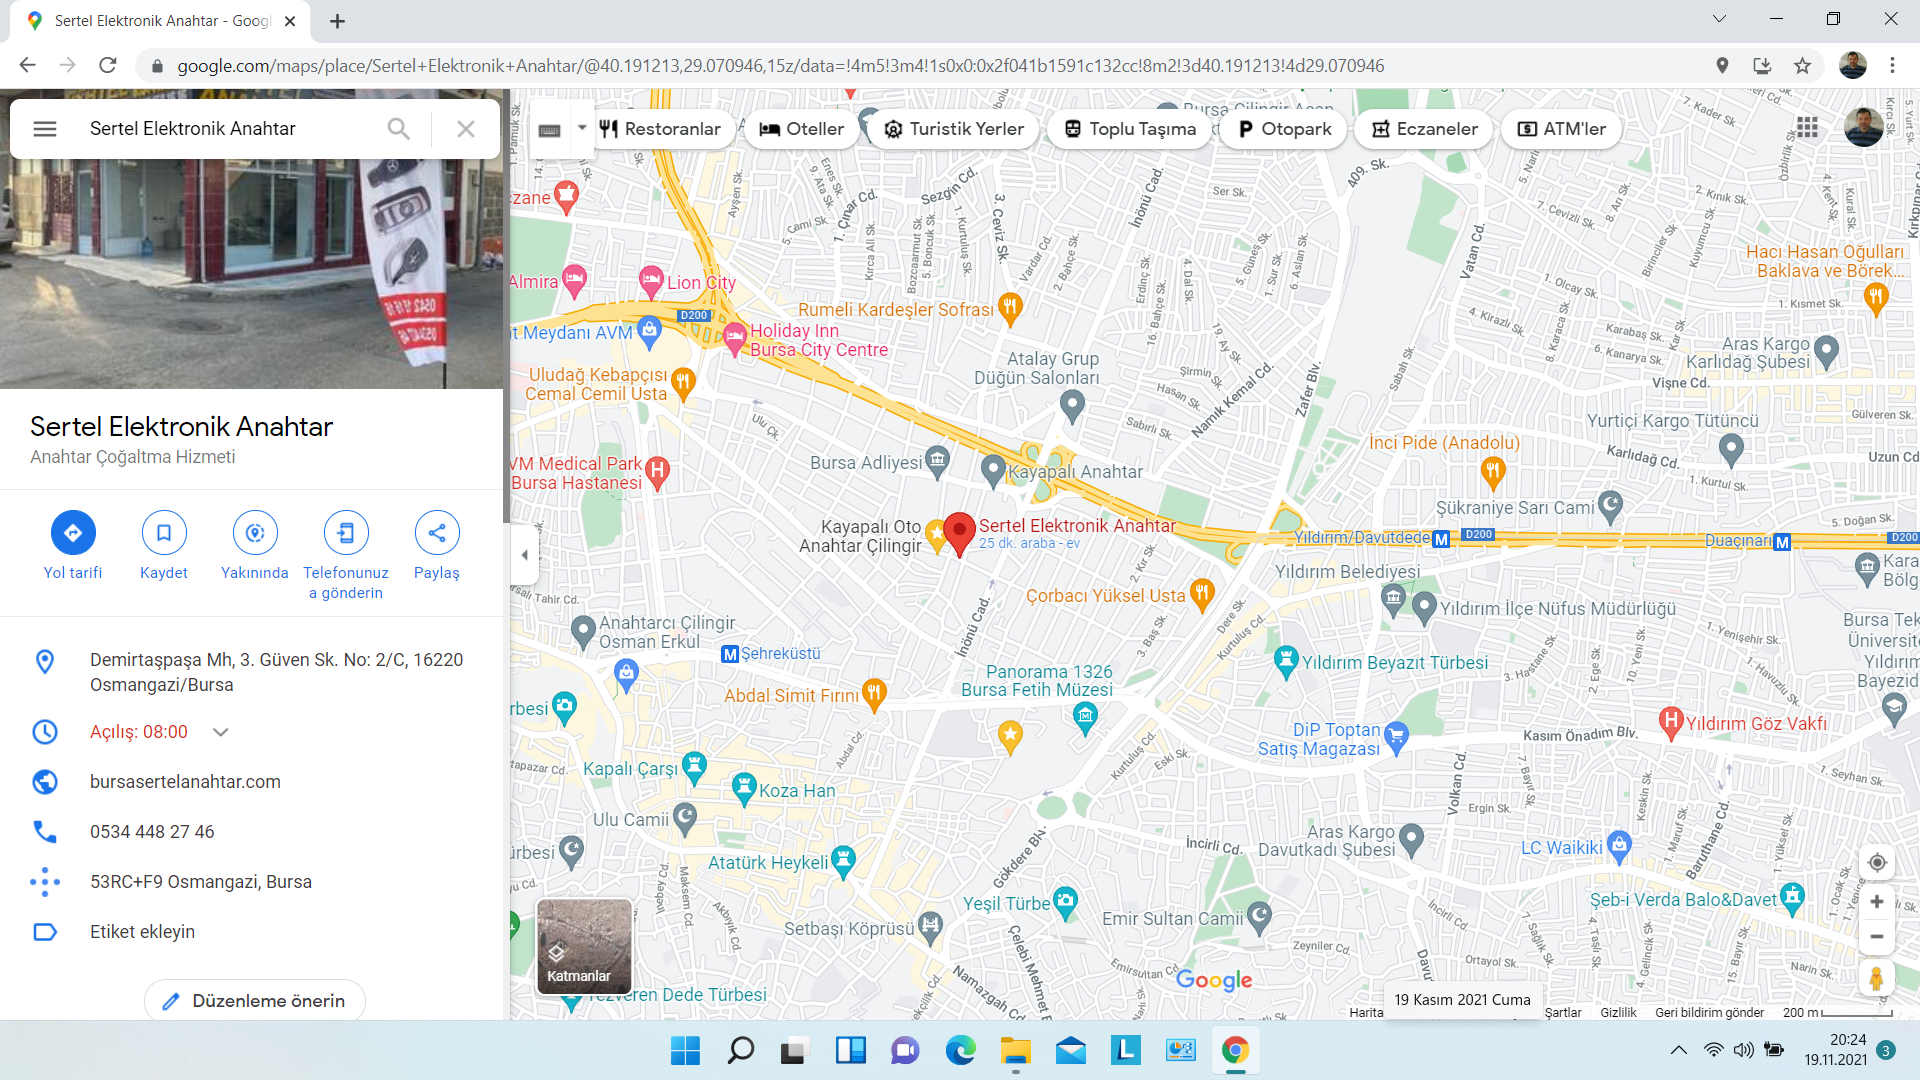Select the Restoranlar category chip
Viewport: 1920px width, 1080px height.
(x=660, y=129)
